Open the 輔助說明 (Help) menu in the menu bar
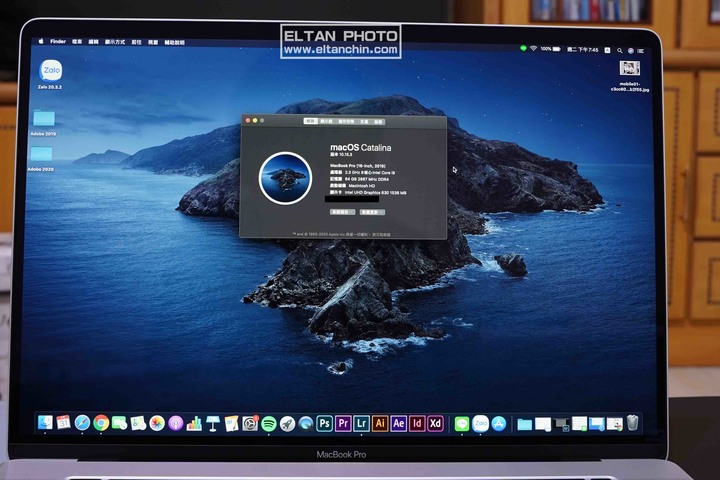 tap(174, 42)
